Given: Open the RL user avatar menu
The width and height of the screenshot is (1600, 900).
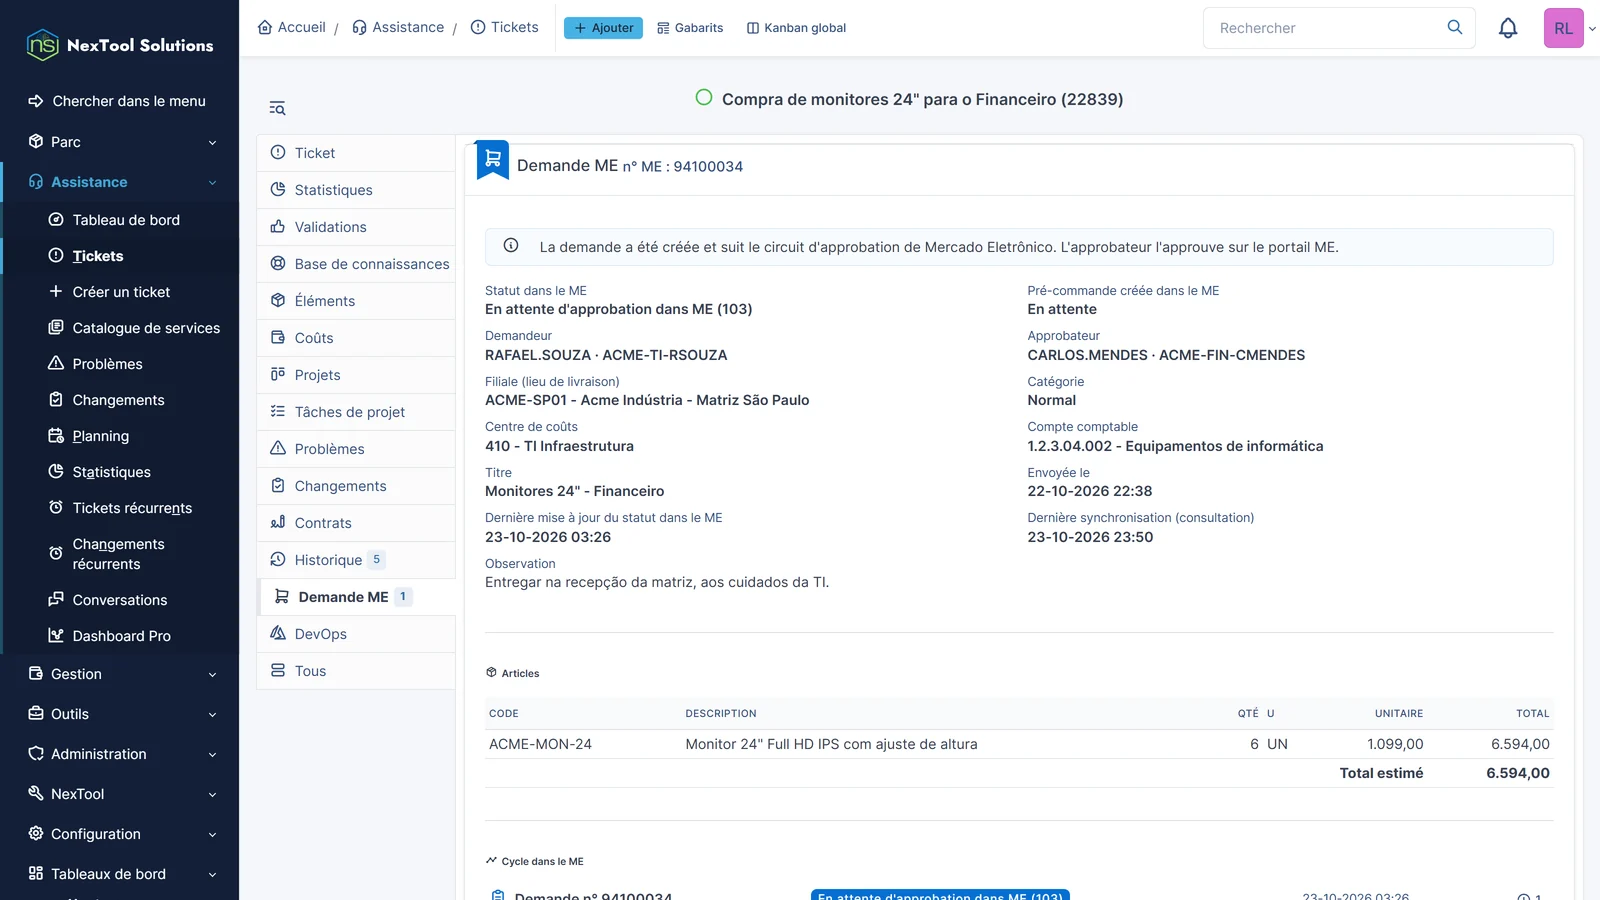Looking at the screenshot, I should tap(1564, 28).
